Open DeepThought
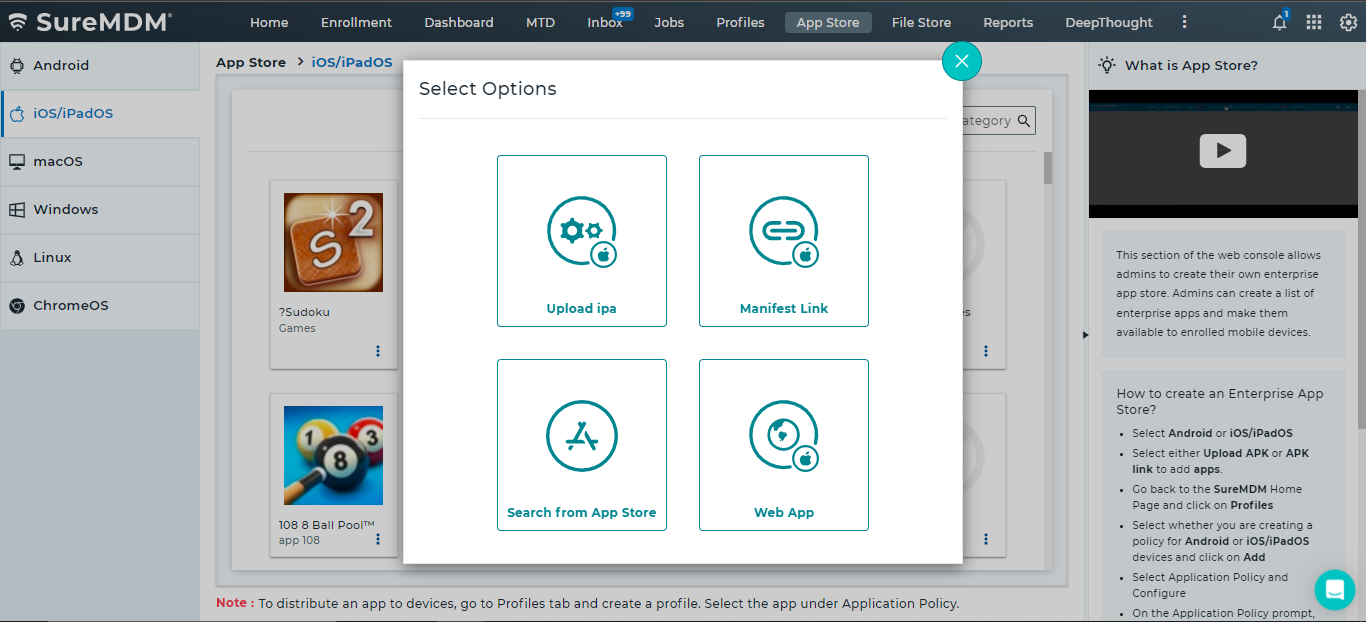Viewport: 1366px width, 622px height. click(x=1109, y=22)
